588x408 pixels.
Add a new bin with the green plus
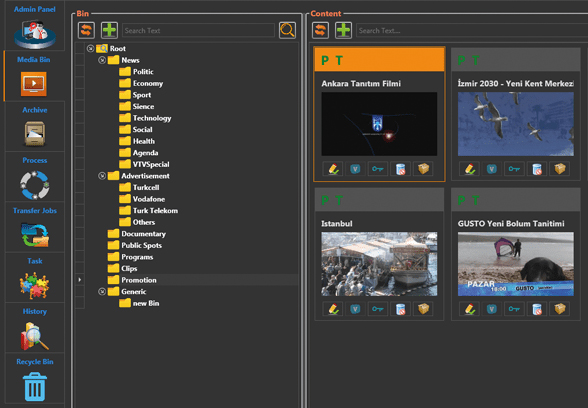click(110, 30)
